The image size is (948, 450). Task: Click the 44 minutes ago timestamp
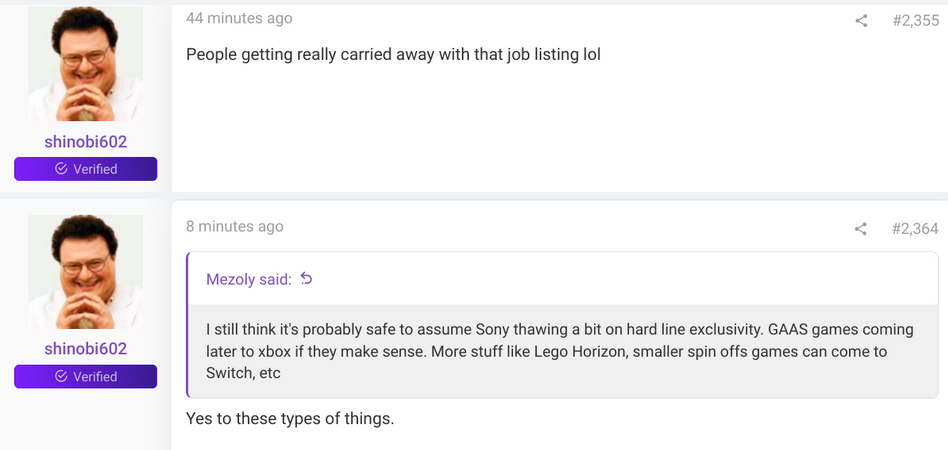click(239, 18)
